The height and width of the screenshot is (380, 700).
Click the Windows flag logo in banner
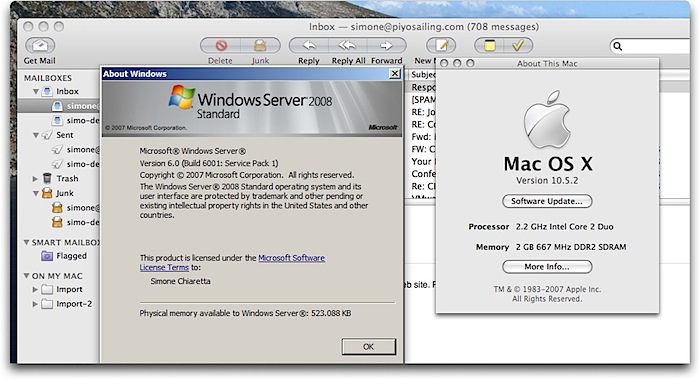tap(182, 97)
